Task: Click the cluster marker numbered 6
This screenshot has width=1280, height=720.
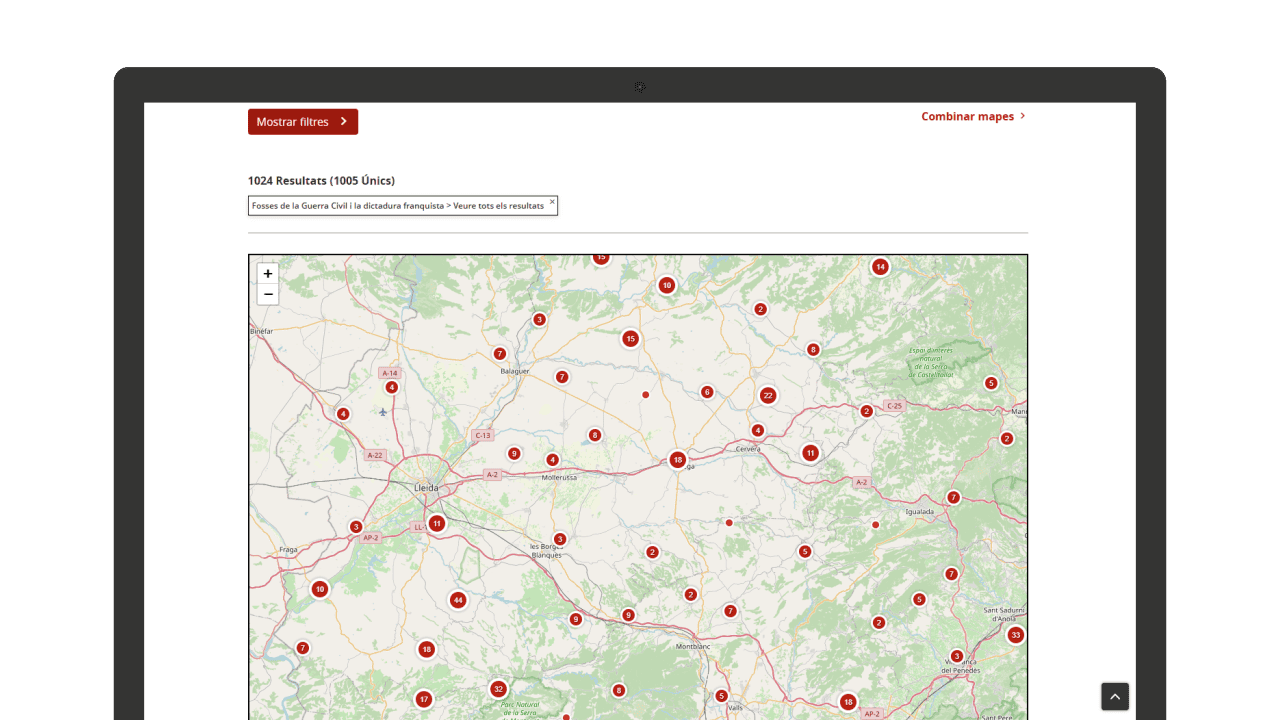Action: (x=707, y=392)
